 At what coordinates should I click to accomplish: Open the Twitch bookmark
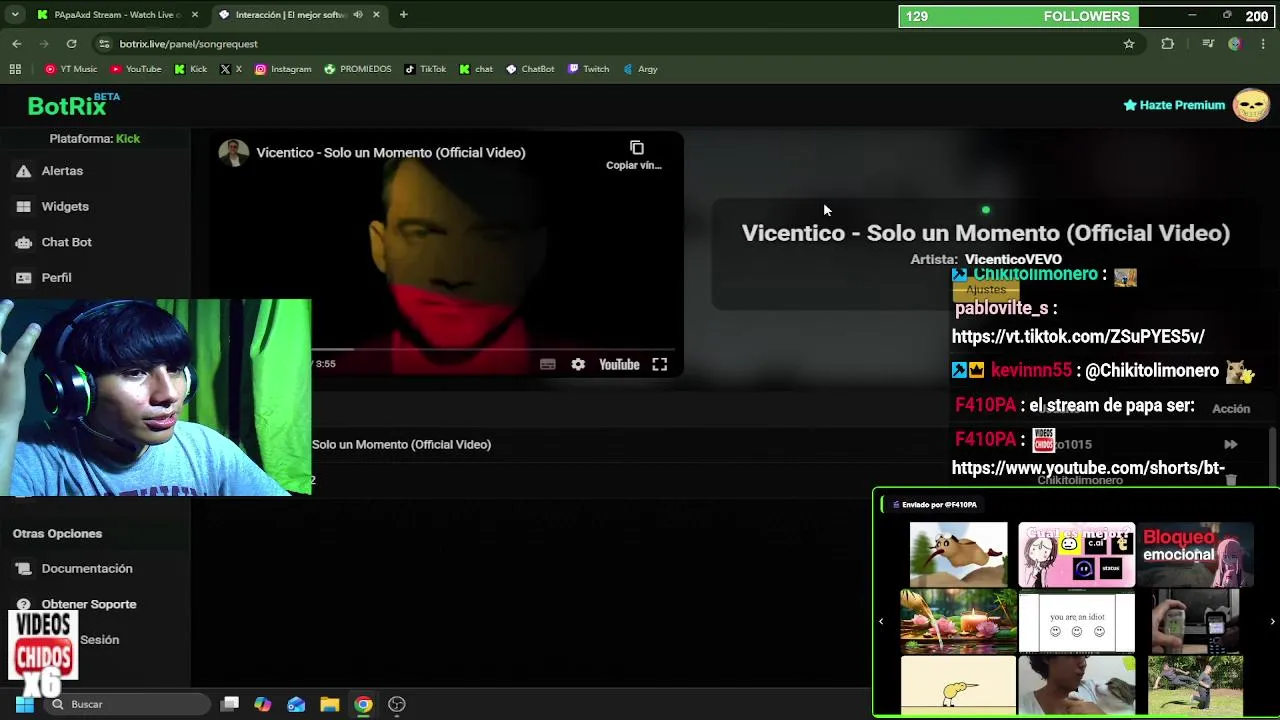(589, 69)
